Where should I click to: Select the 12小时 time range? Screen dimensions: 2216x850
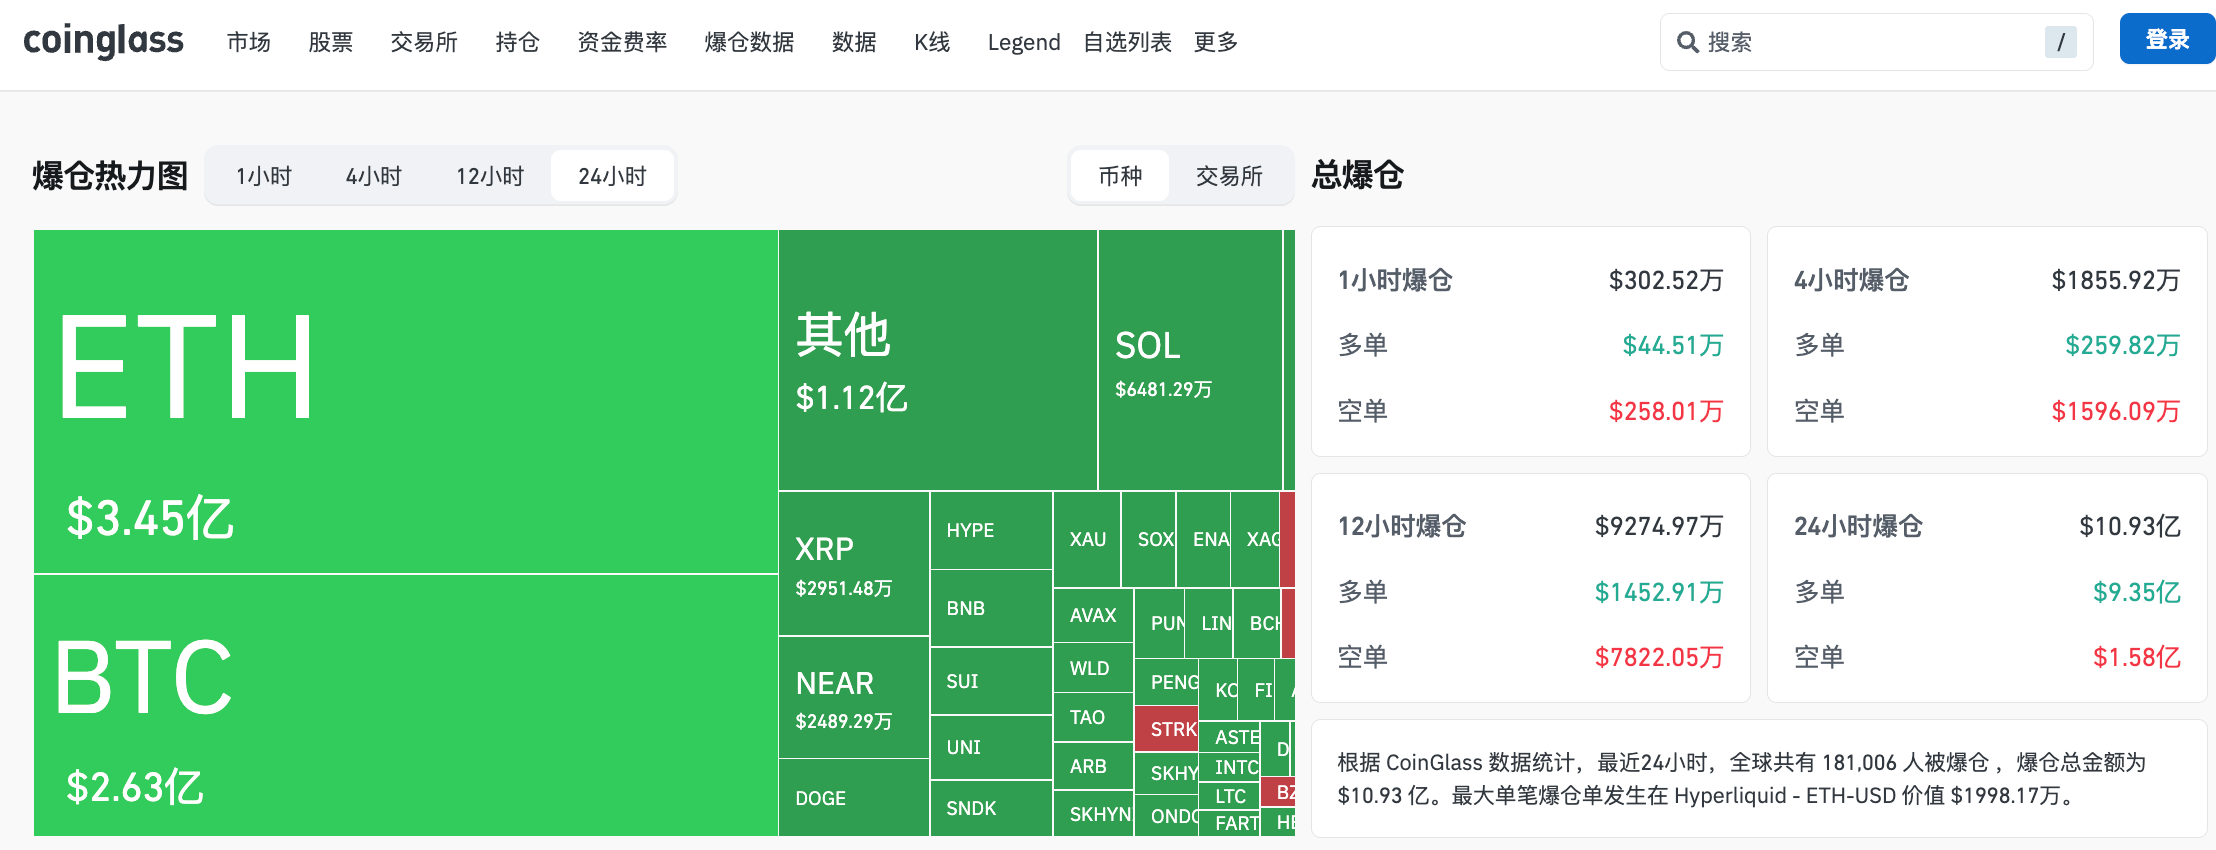point(490,176)
